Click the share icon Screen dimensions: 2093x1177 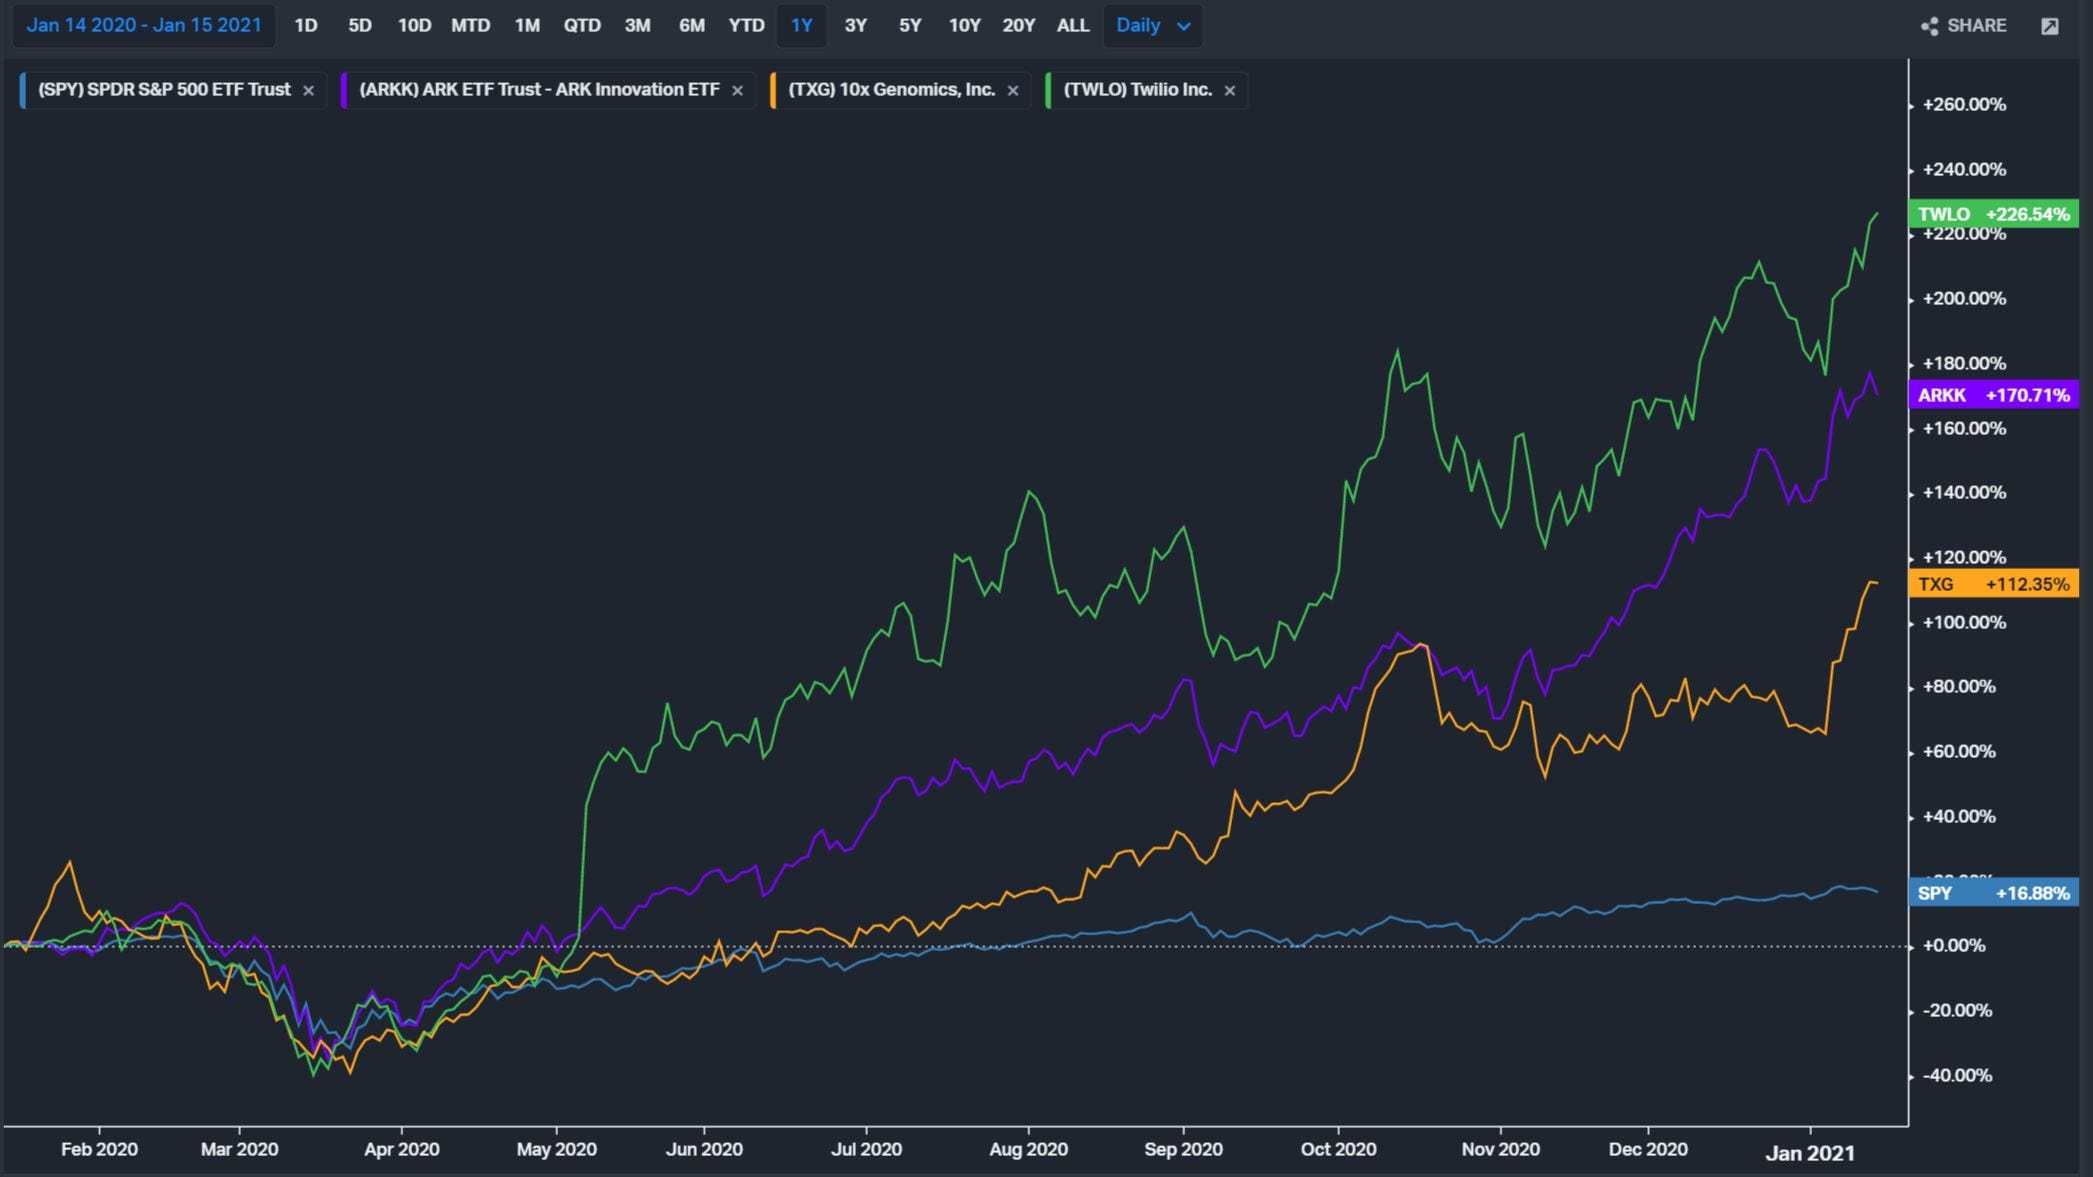point(1930,26)
